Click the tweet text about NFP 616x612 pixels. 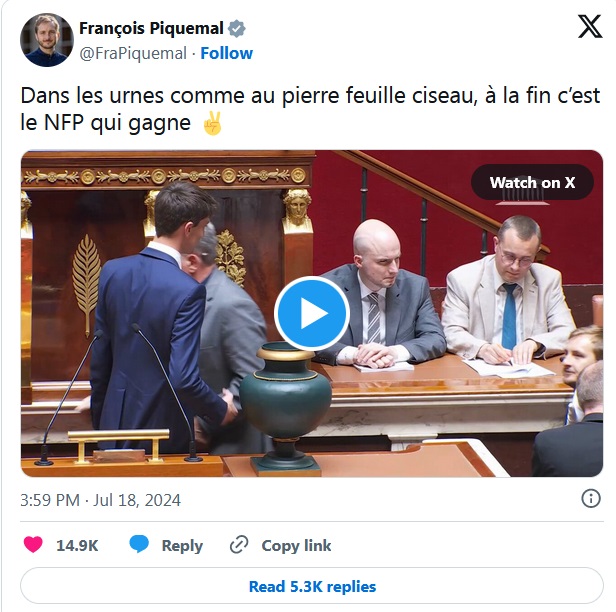(310, 109)
